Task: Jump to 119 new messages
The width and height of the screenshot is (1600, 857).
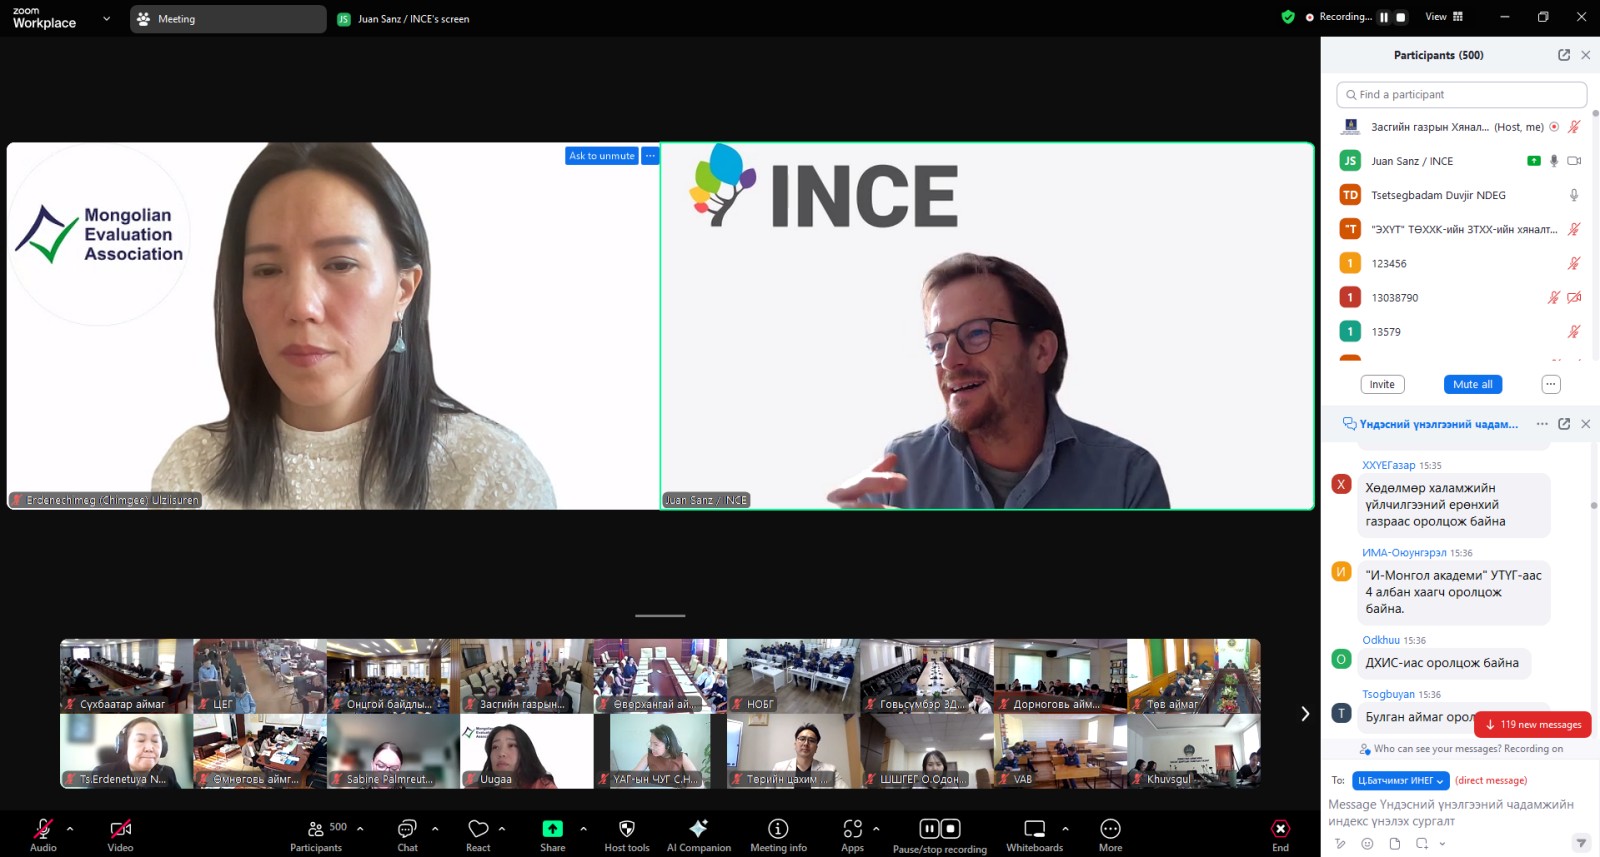Action: pos(1533,725)
